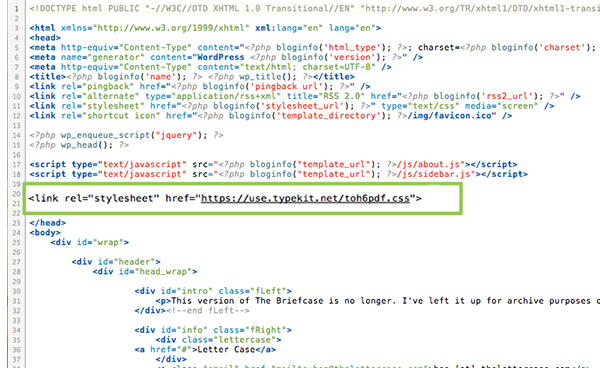The image size is (600, 368).
Task: Click the opening head tag
Action: [45, 37]
